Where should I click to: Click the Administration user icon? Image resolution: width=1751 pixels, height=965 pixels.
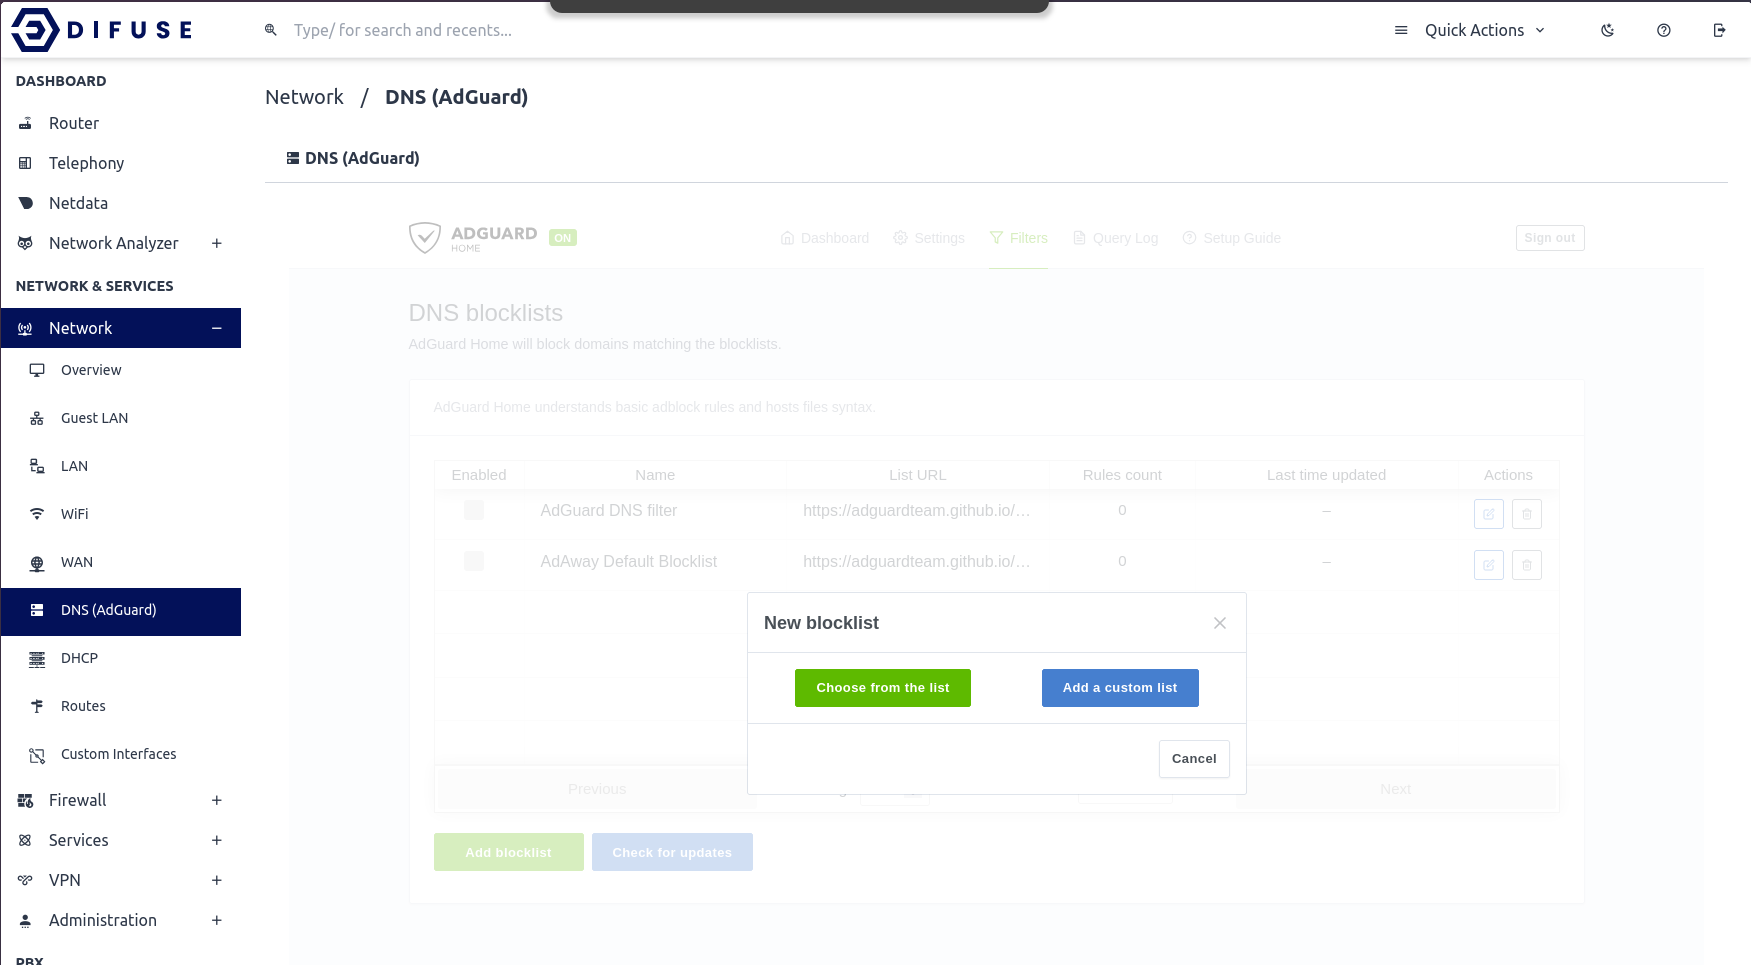tap(26, 920)
